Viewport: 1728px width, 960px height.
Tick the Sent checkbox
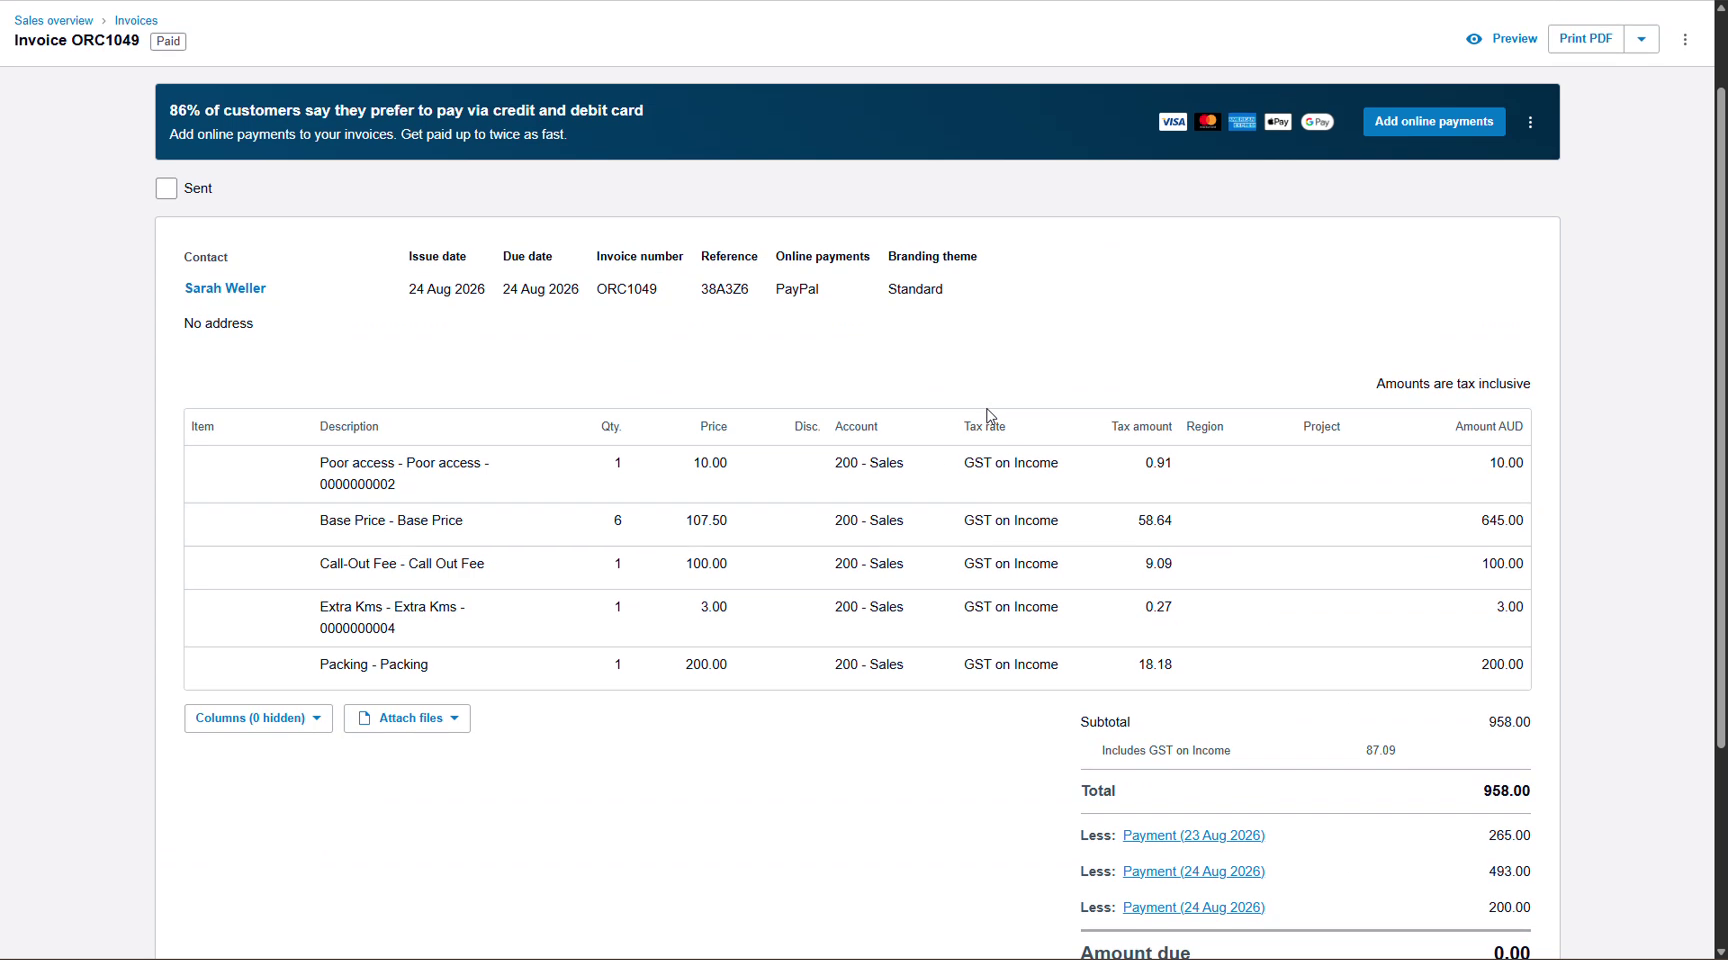pyautogui.click(x=166, y=188)
